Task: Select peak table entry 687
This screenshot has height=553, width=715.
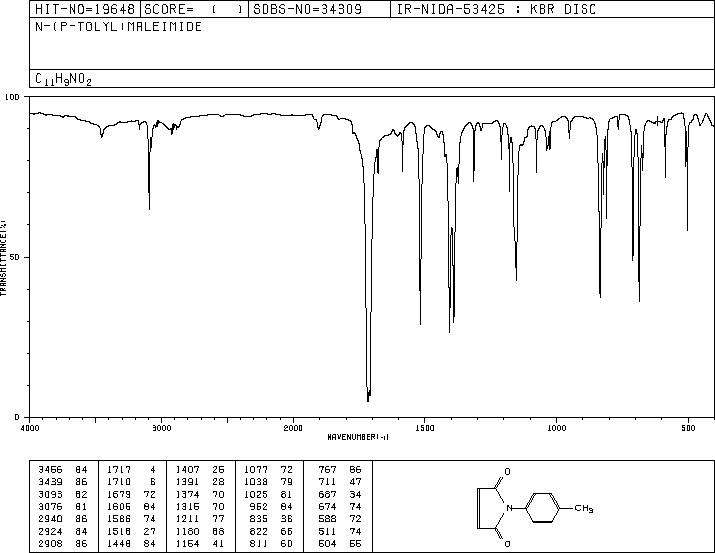Action: (327, 494)
